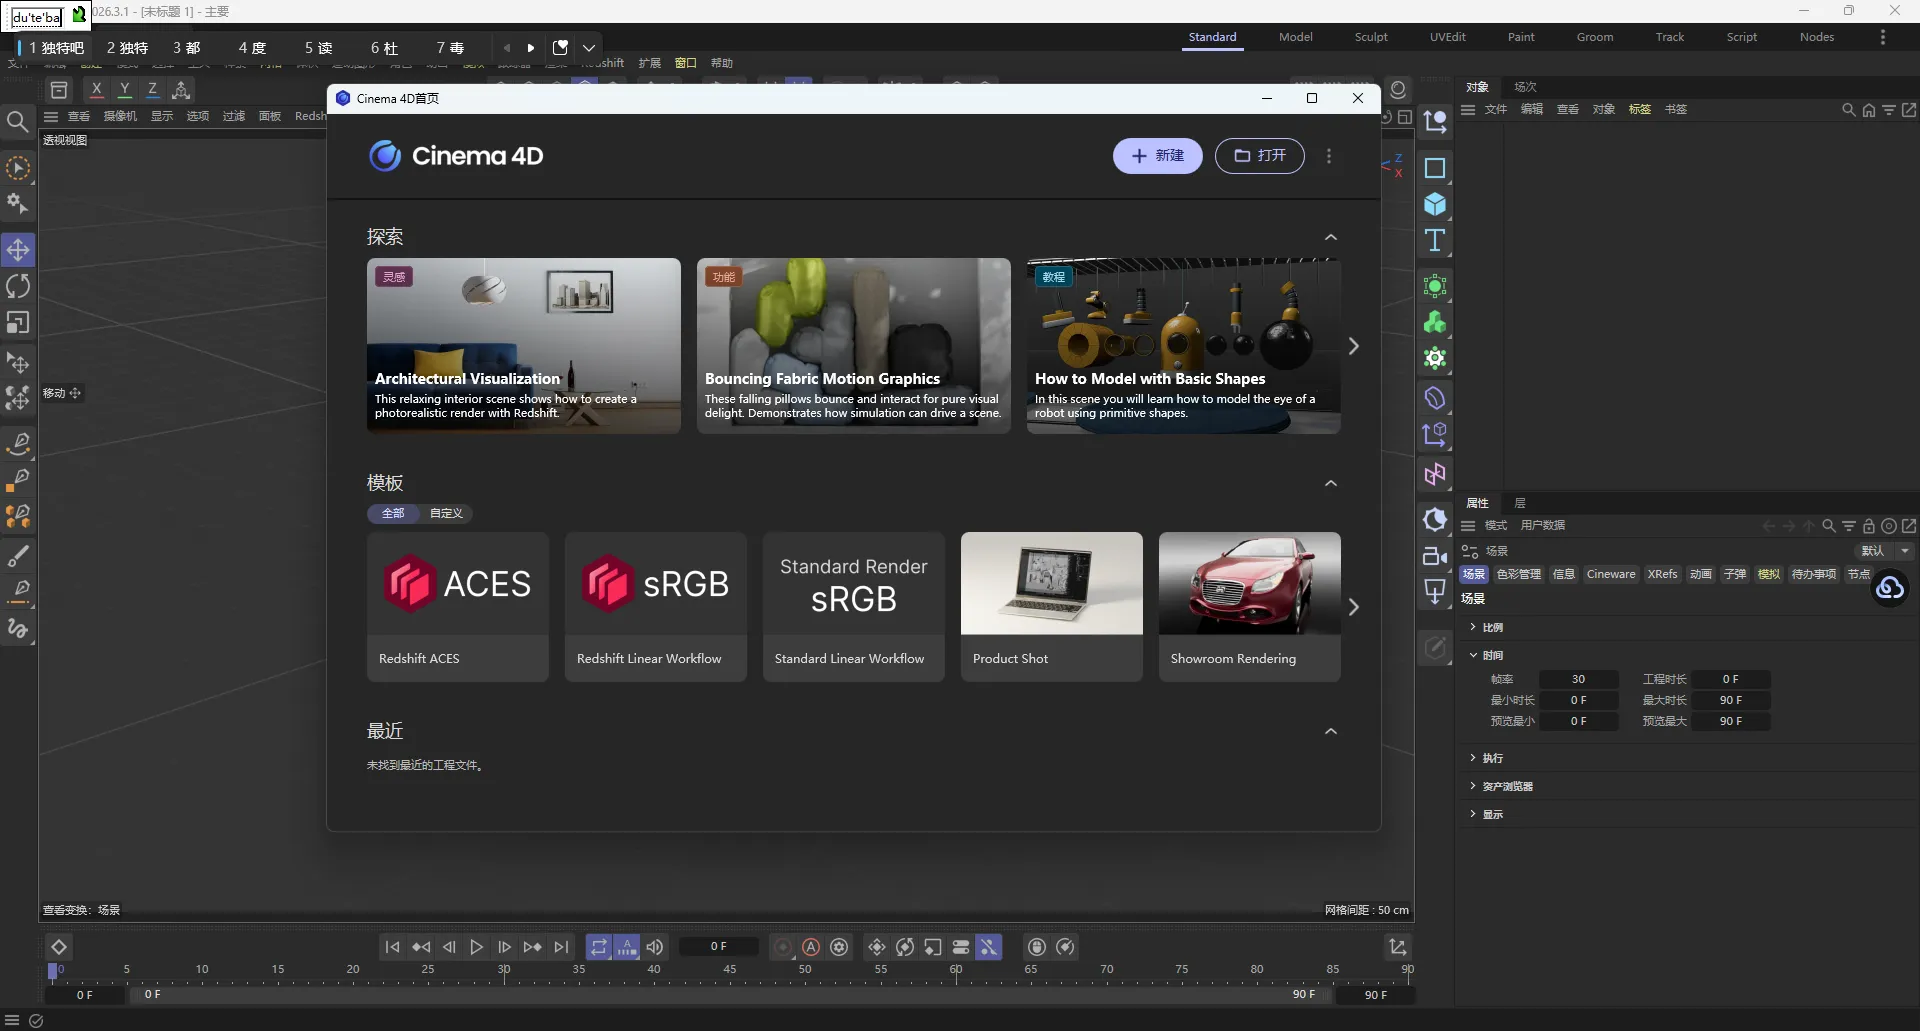Toggle the Z axis lock

(153, 90)
